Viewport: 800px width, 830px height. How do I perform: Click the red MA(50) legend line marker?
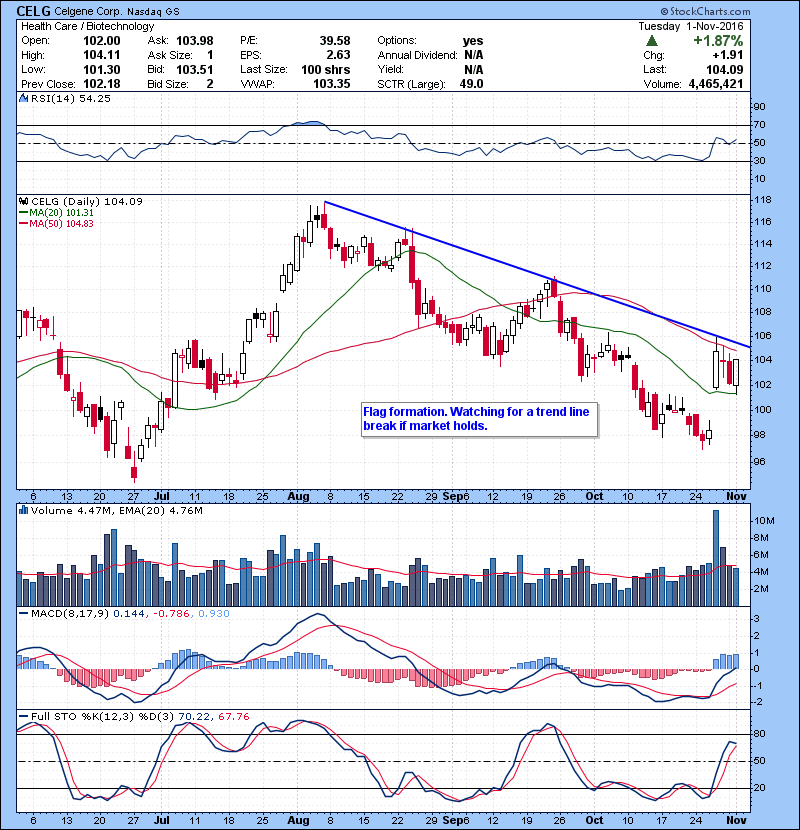pyautogui.click(x=23, y=223)
